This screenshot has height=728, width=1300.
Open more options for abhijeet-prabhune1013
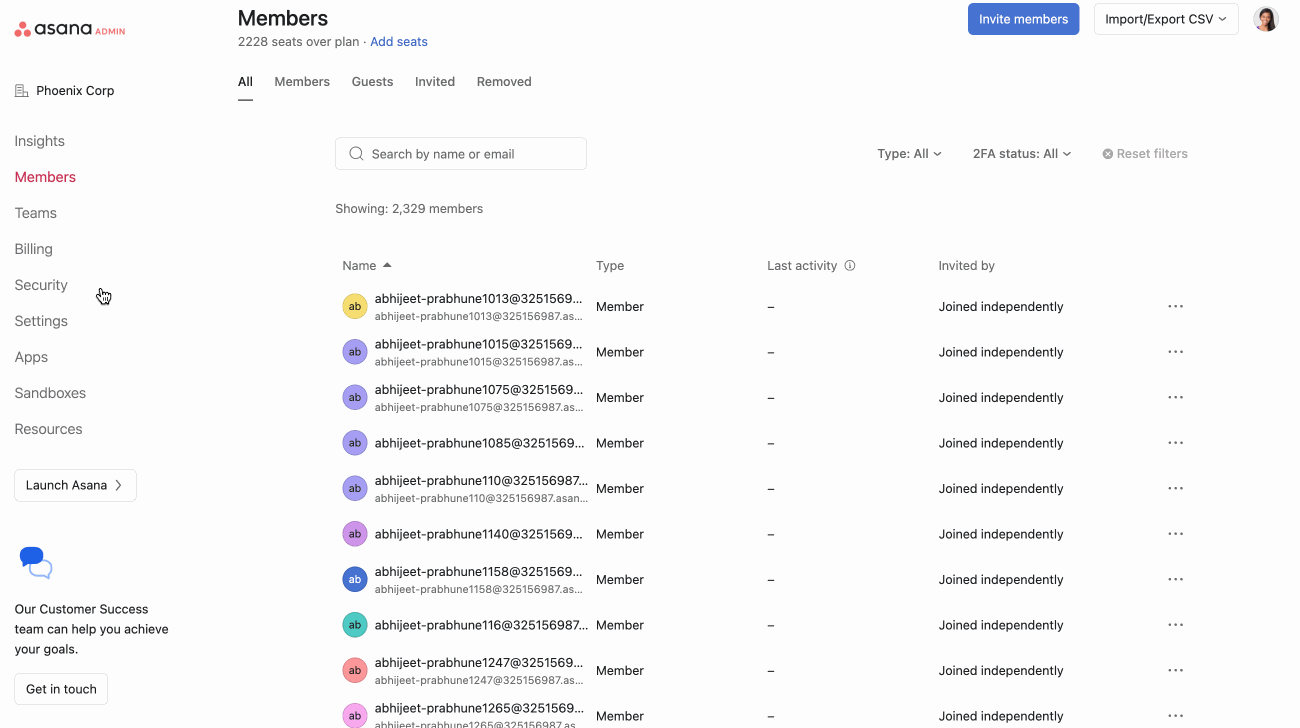coord(1175,307)
